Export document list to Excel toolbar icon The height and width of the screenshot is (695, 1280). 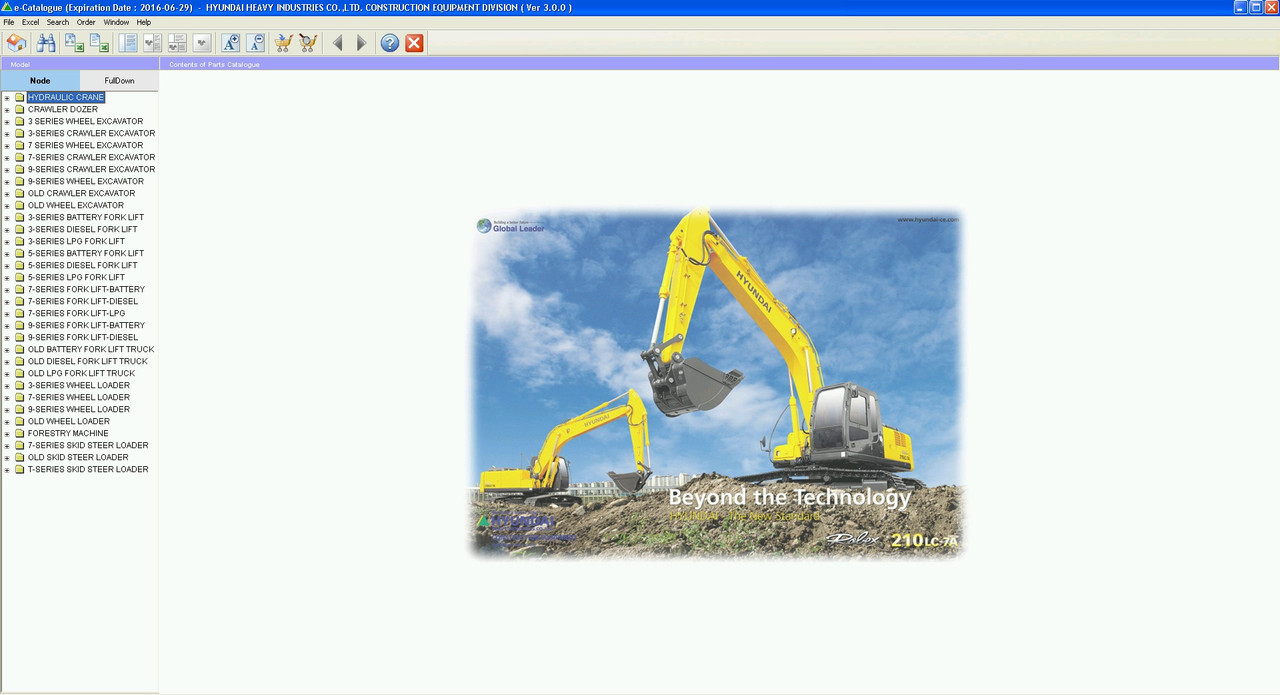[x=99, y=43]
